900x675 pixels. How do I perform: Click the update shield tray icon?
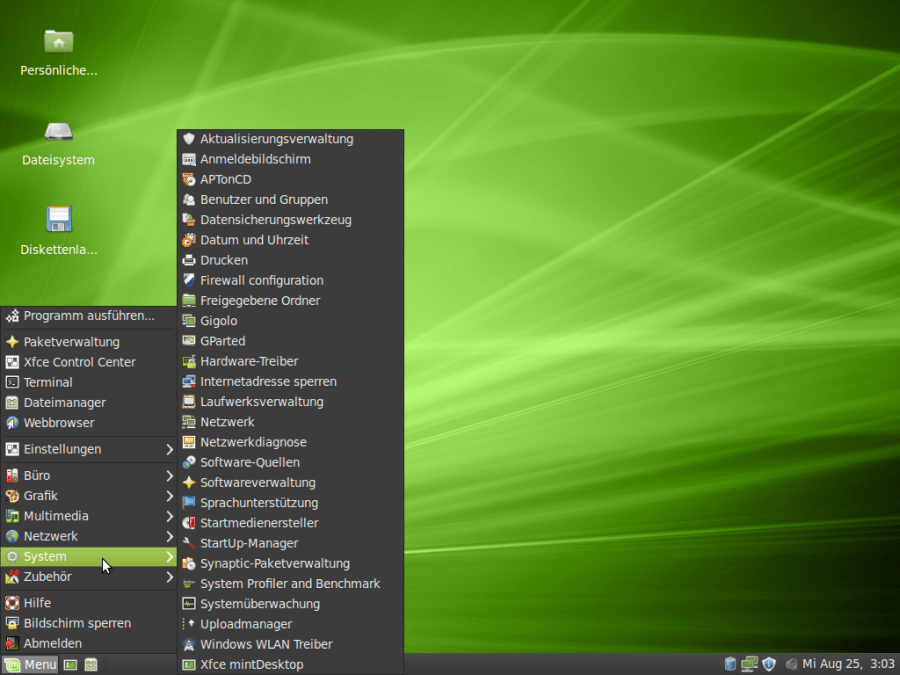point(768,664)
